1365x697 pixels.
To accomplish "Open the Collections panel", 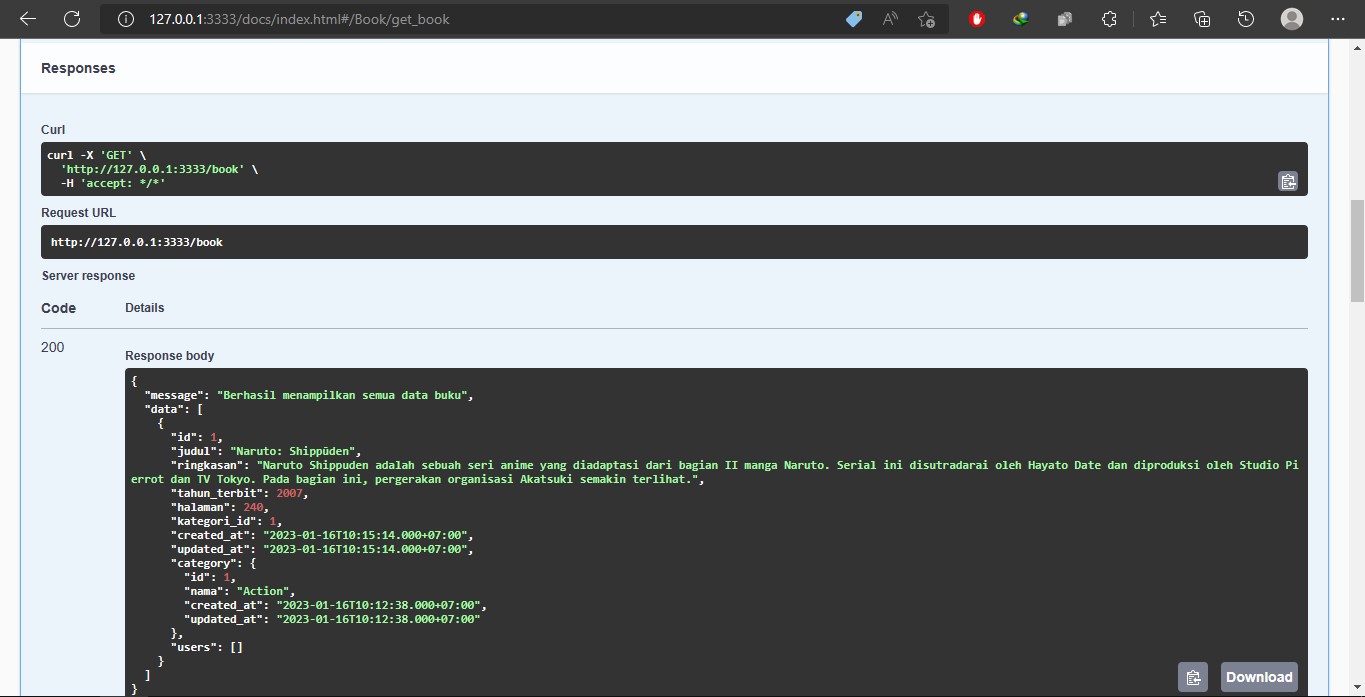I will [1202, 19].
